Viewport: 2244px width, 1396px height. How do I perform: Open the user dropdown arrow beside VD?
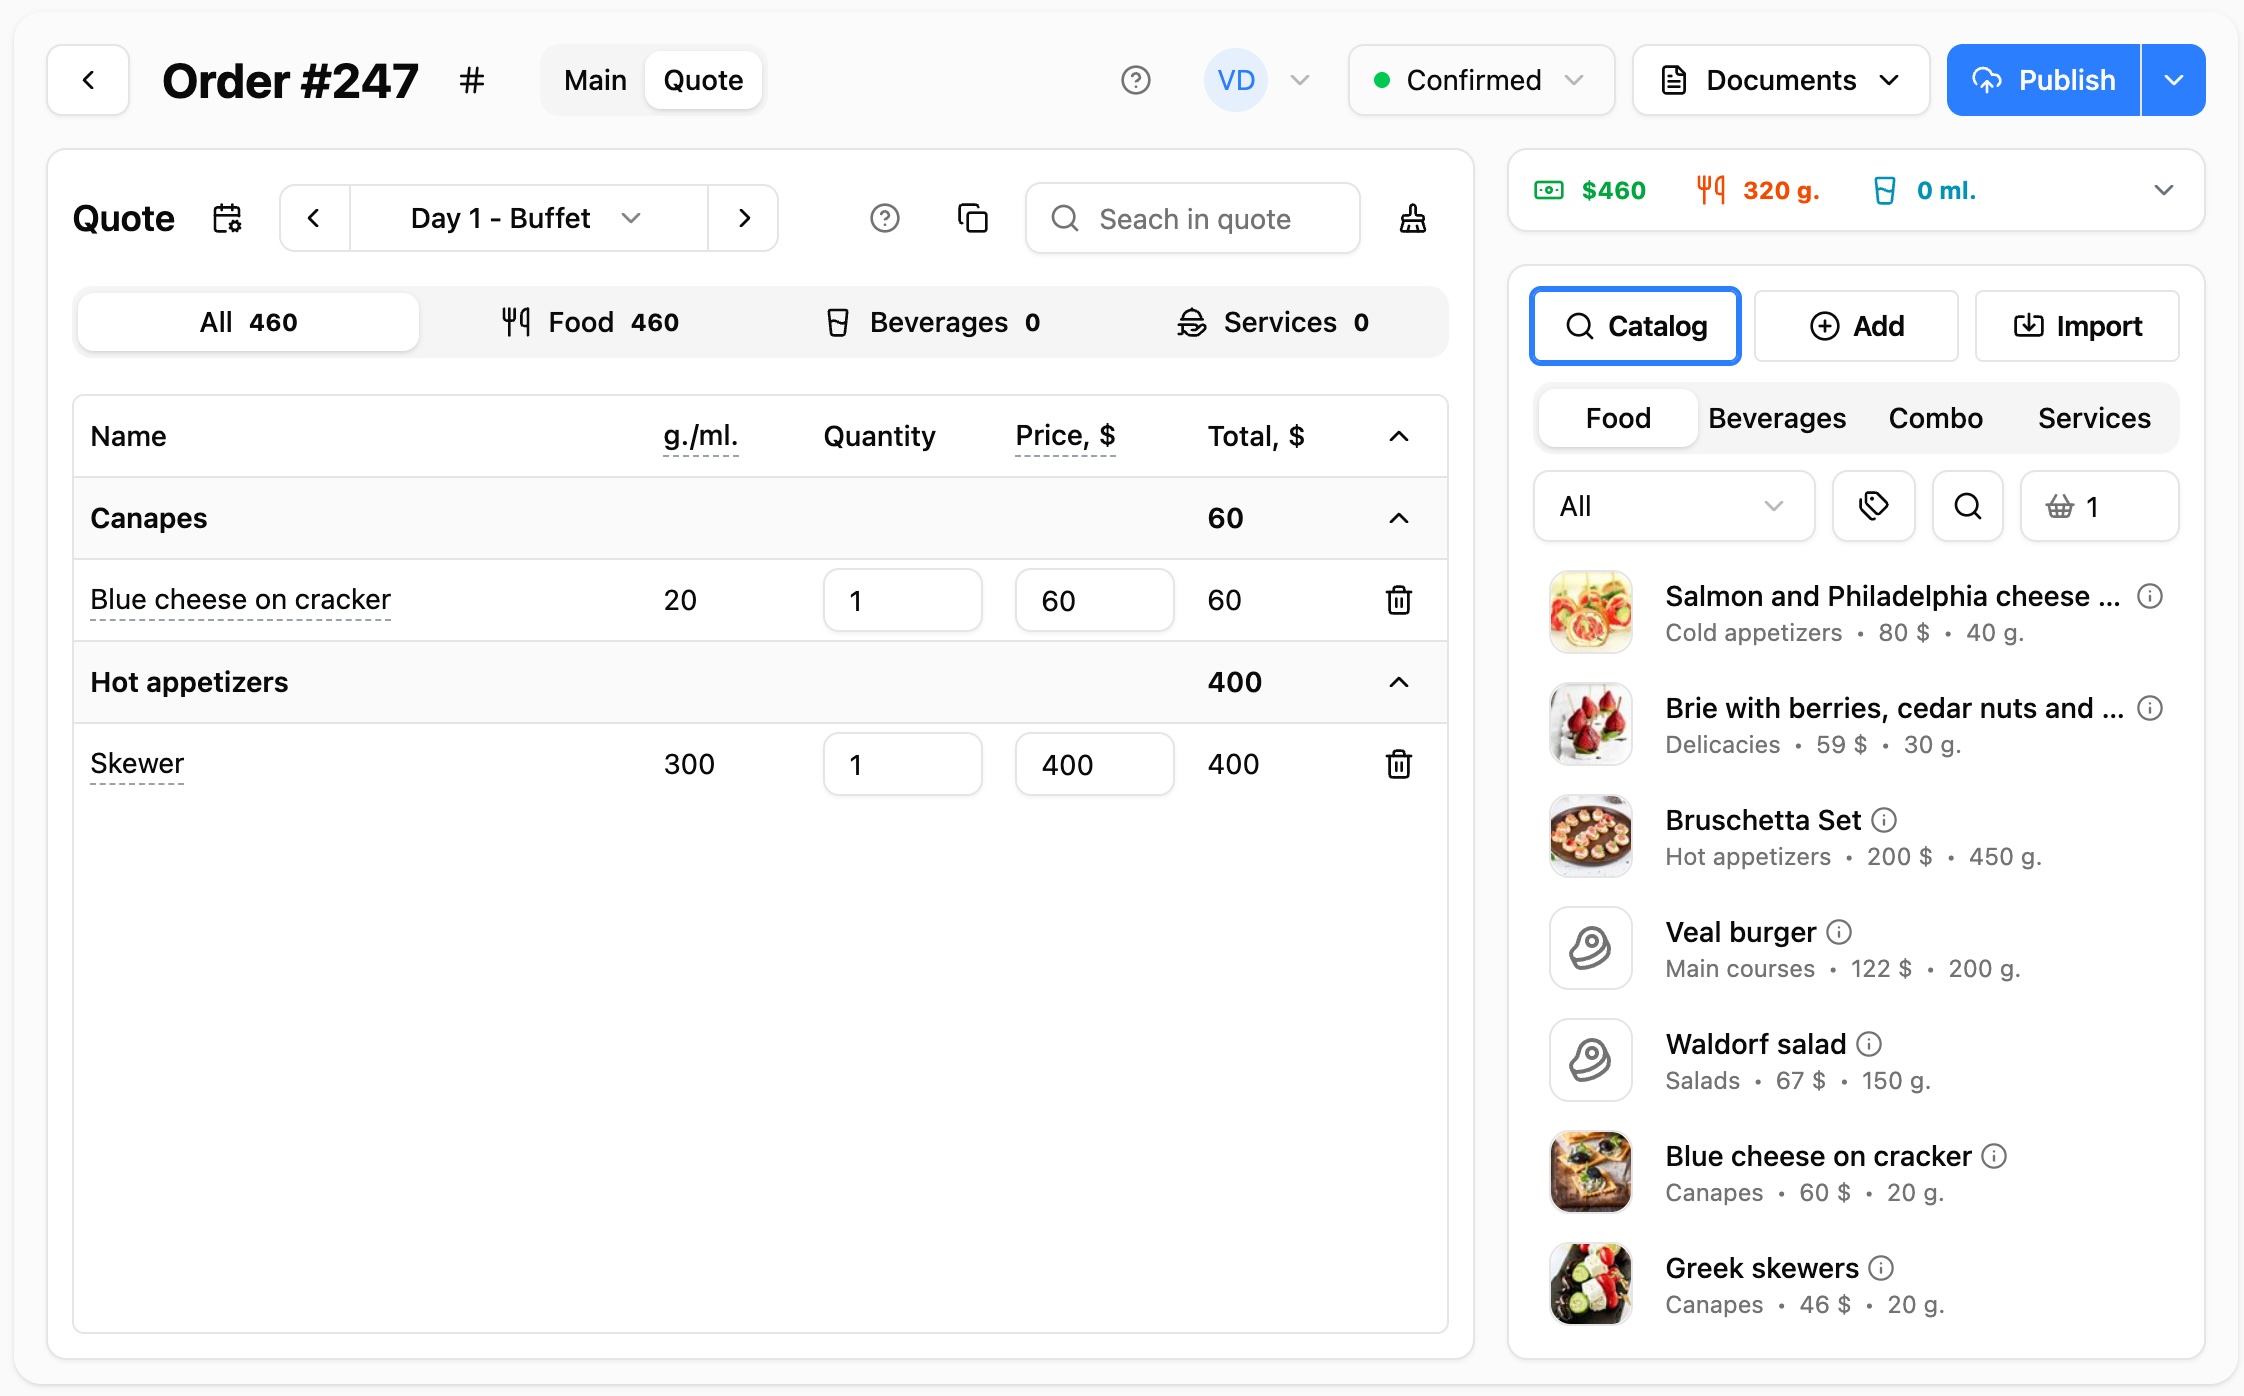point(1300,80)
